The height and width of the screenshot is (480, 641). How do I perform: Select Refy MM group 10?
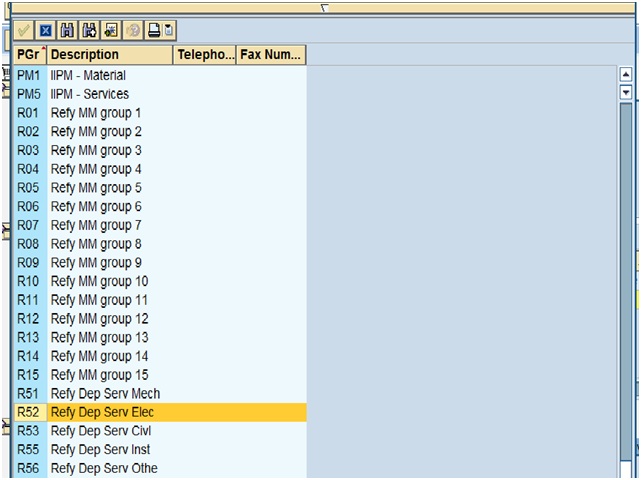point(99,281)
